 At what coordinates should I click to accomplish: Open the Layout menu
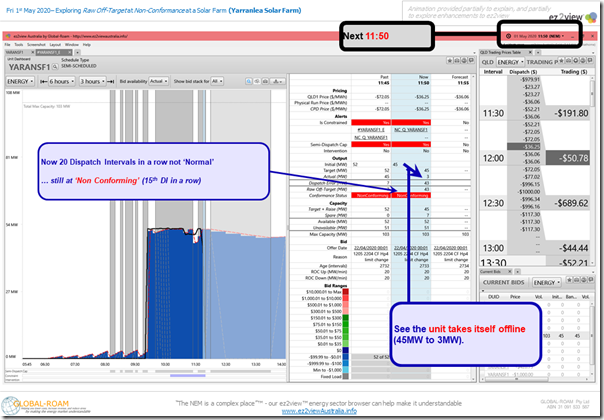pos(55,45)
